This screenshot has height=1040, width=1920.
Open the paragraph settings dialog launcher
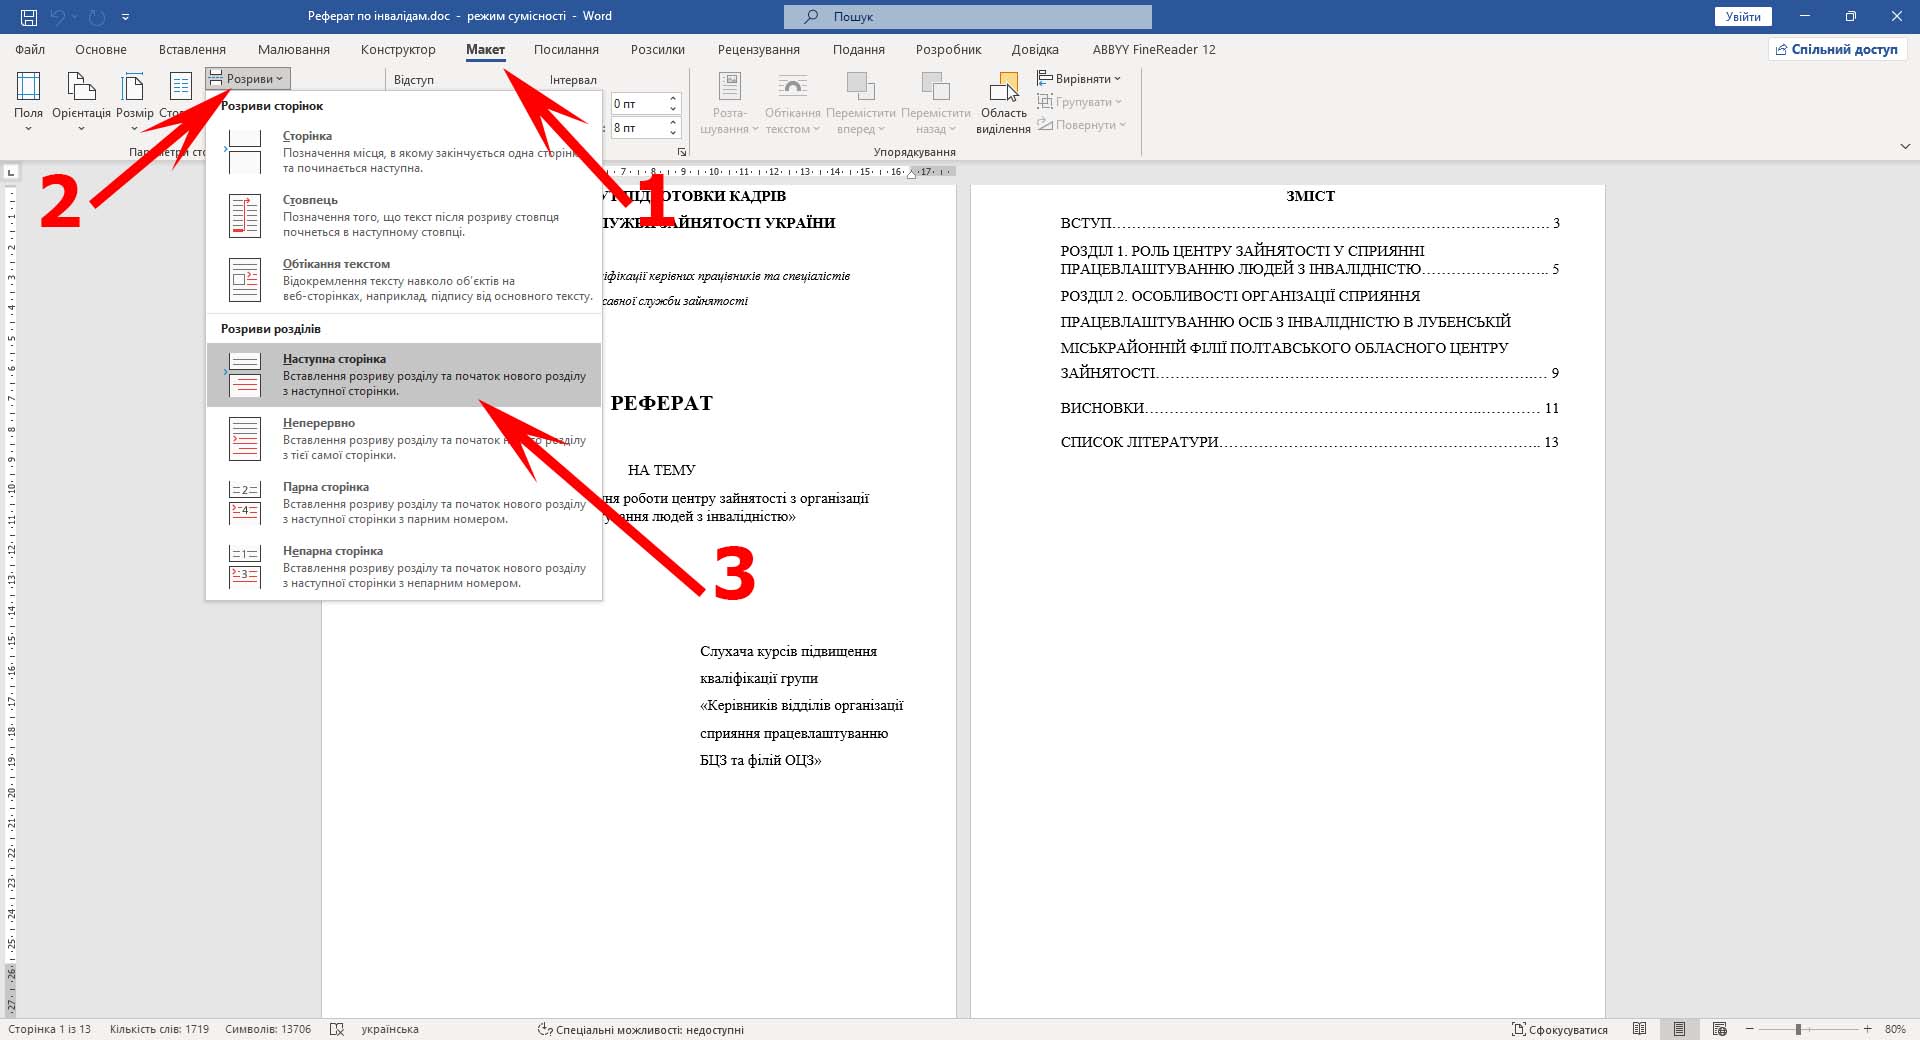click(x=682, y=152)
